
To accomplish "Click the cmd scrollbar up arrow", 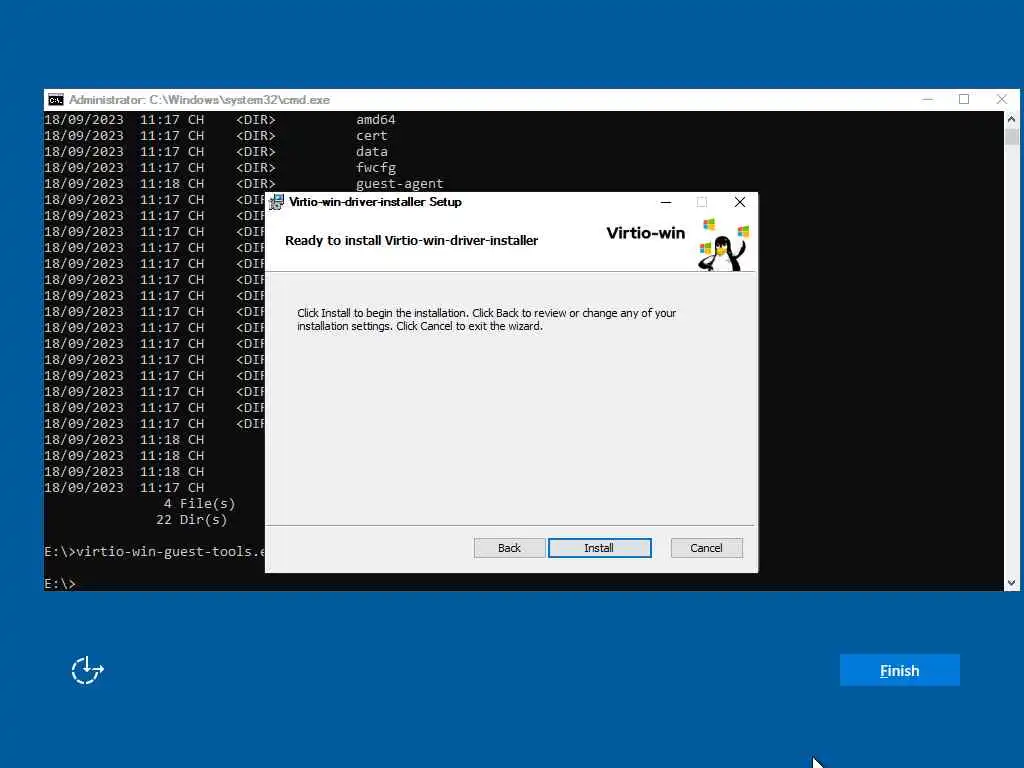I will point(1011,120).
